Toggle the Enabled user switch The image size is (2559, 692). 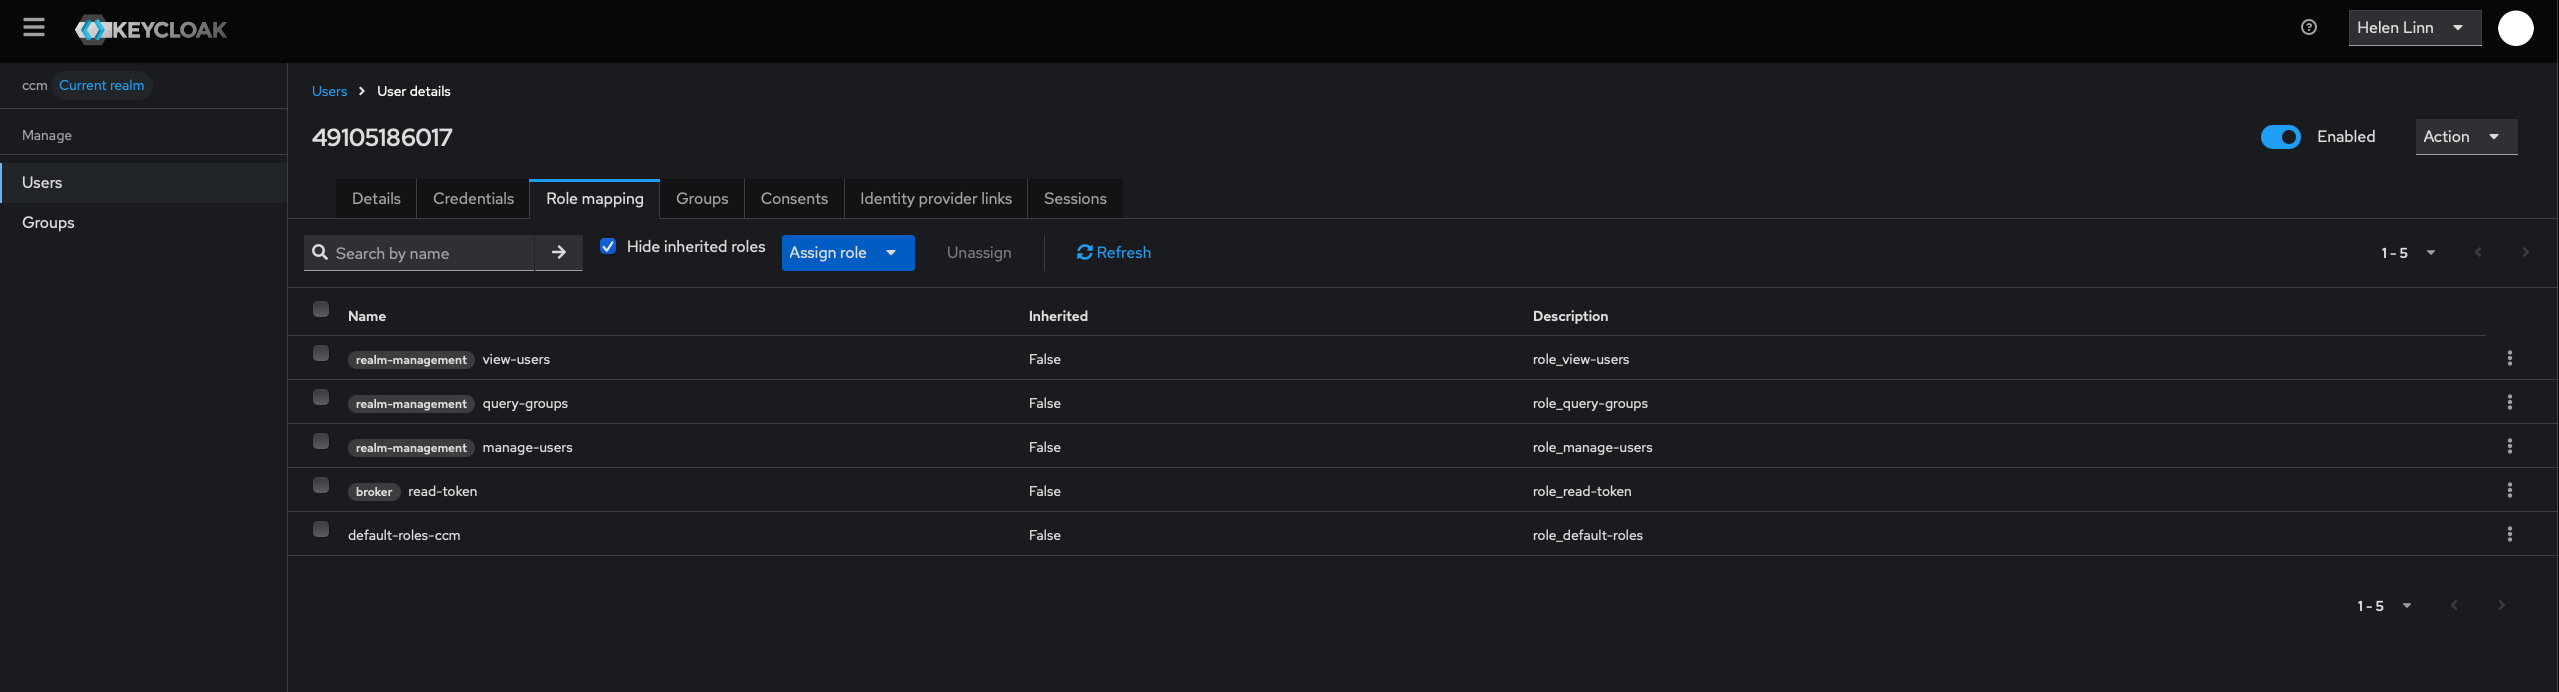pos(2280,137)
